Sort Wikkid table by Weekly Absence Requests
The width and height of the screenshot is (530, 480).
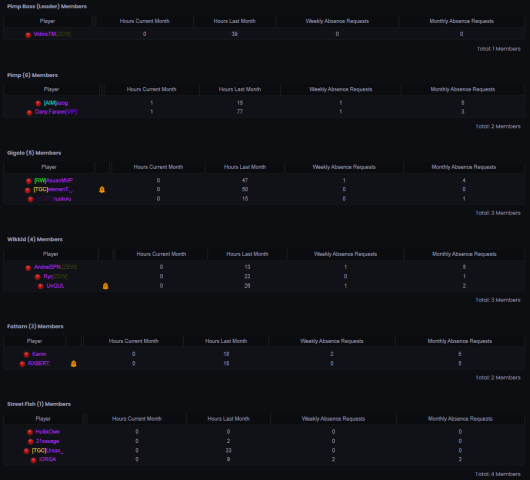click(345, 254)
